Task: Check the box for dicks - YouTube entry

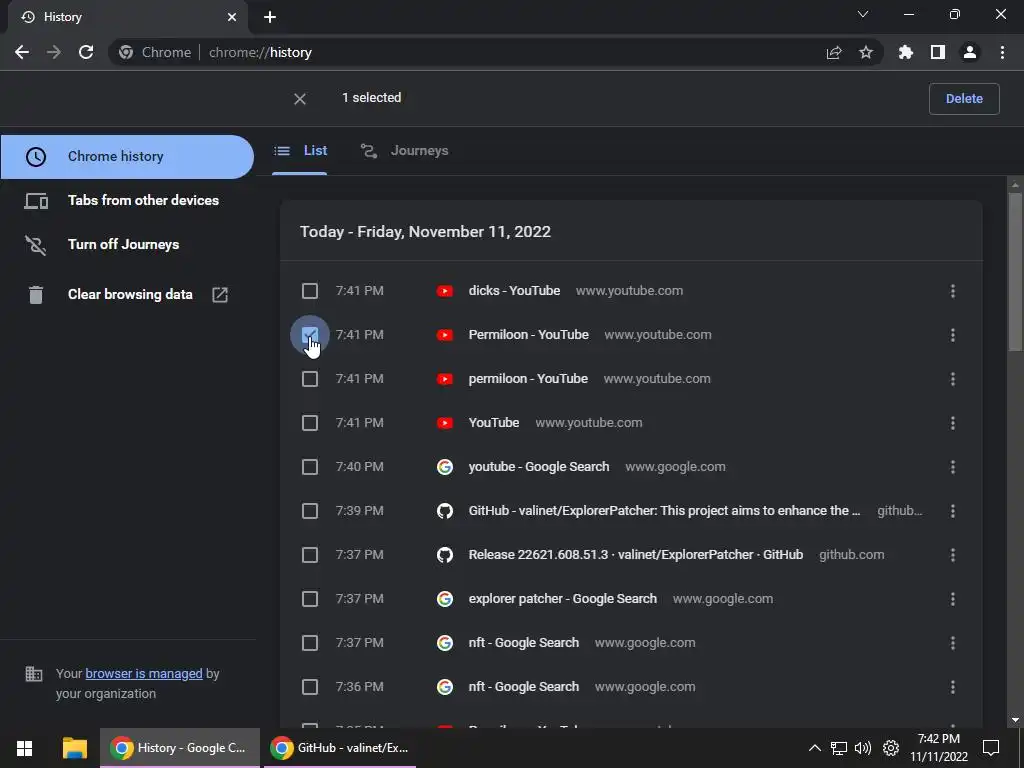Action: [x=310, y=291]
